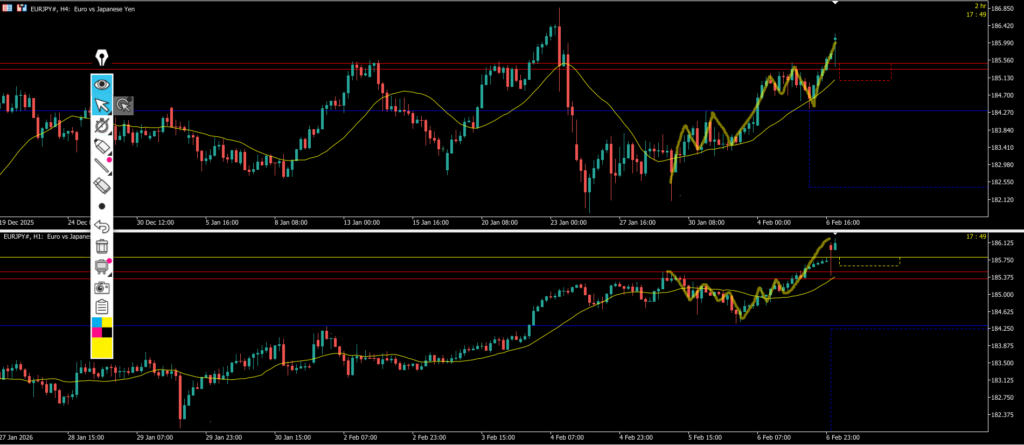This screenshot has height=445, width=1024.
Task: Select the cursor-in-circle pointer tool
Action: coord(123,105)
